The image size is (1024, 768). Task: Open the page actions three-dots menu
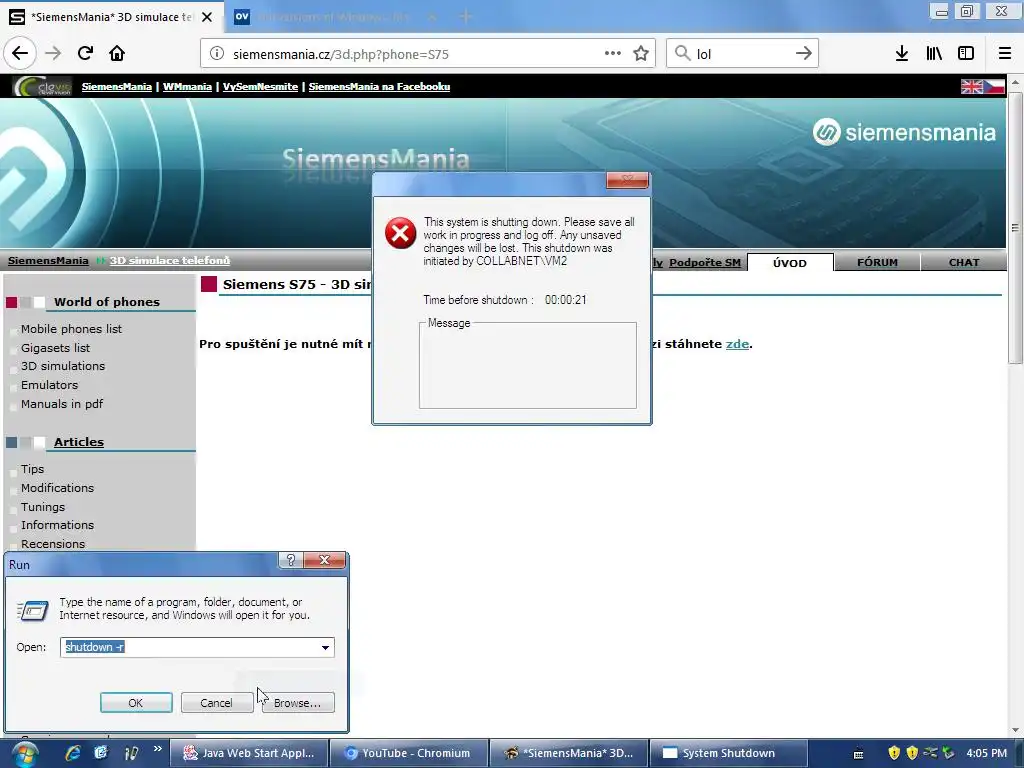click(612, 54)
